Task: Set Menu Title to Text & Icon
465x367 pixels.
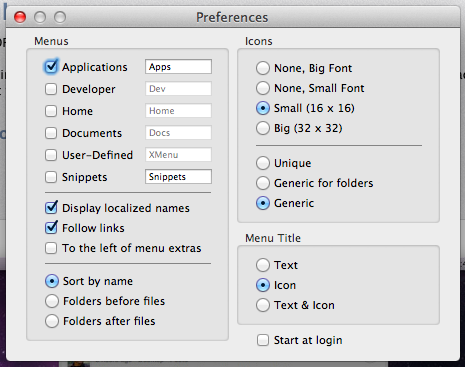Action: (x=263, y=305)
